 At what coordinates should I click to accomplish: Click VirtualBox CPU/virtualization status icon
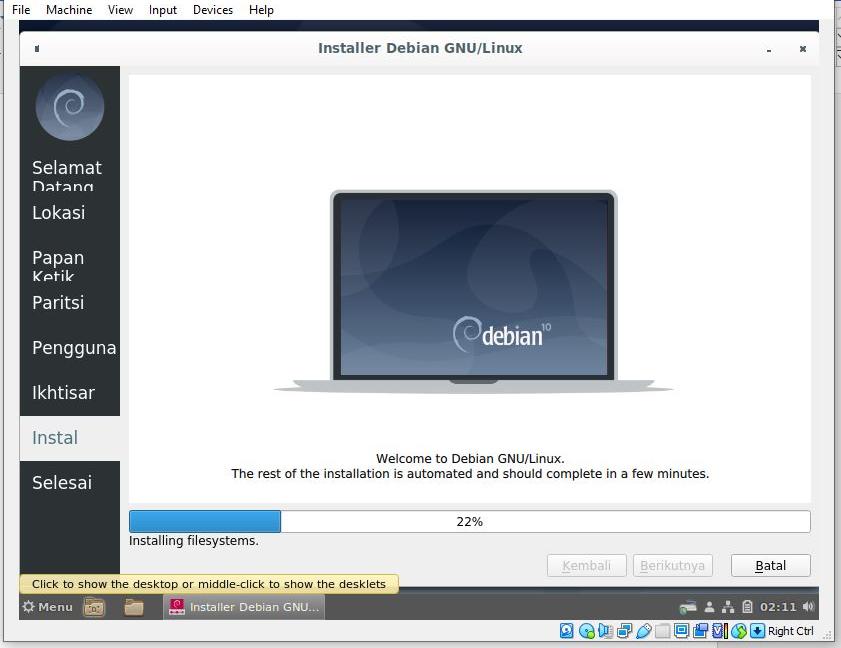click(720, 631)
